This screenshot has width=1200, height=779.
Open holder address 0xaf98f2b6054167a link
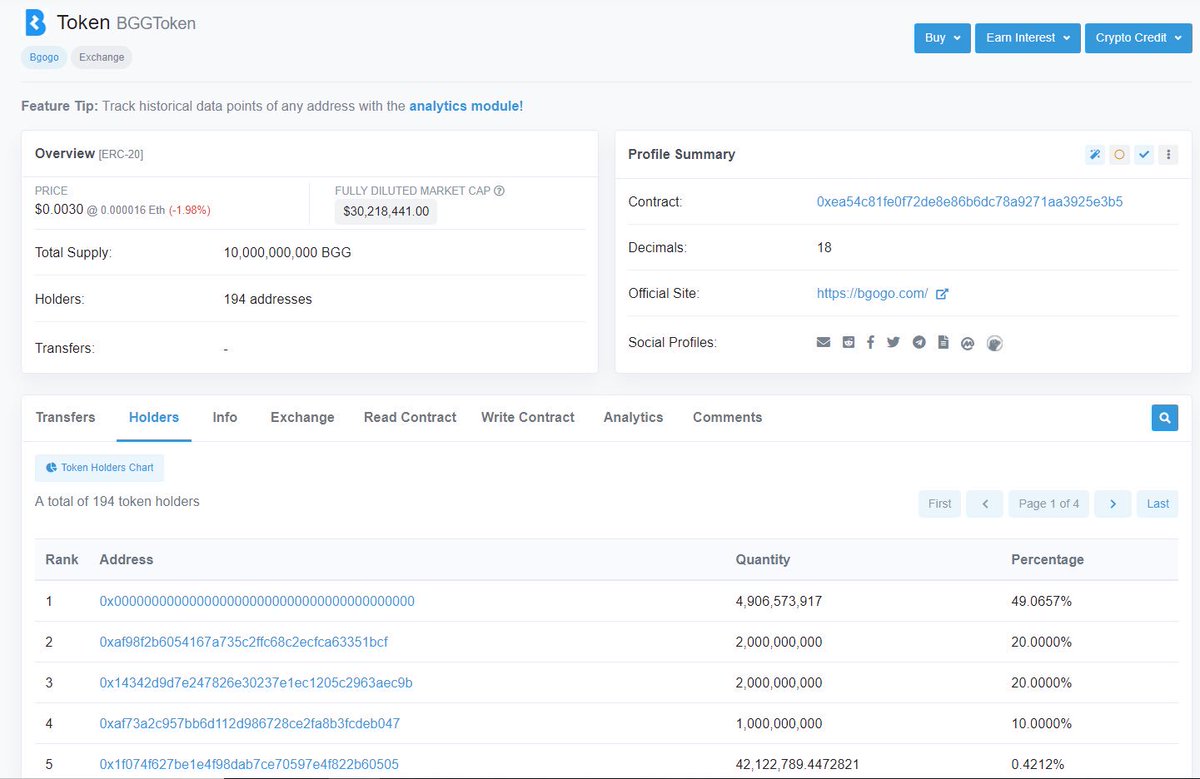(x=243, y=641)
